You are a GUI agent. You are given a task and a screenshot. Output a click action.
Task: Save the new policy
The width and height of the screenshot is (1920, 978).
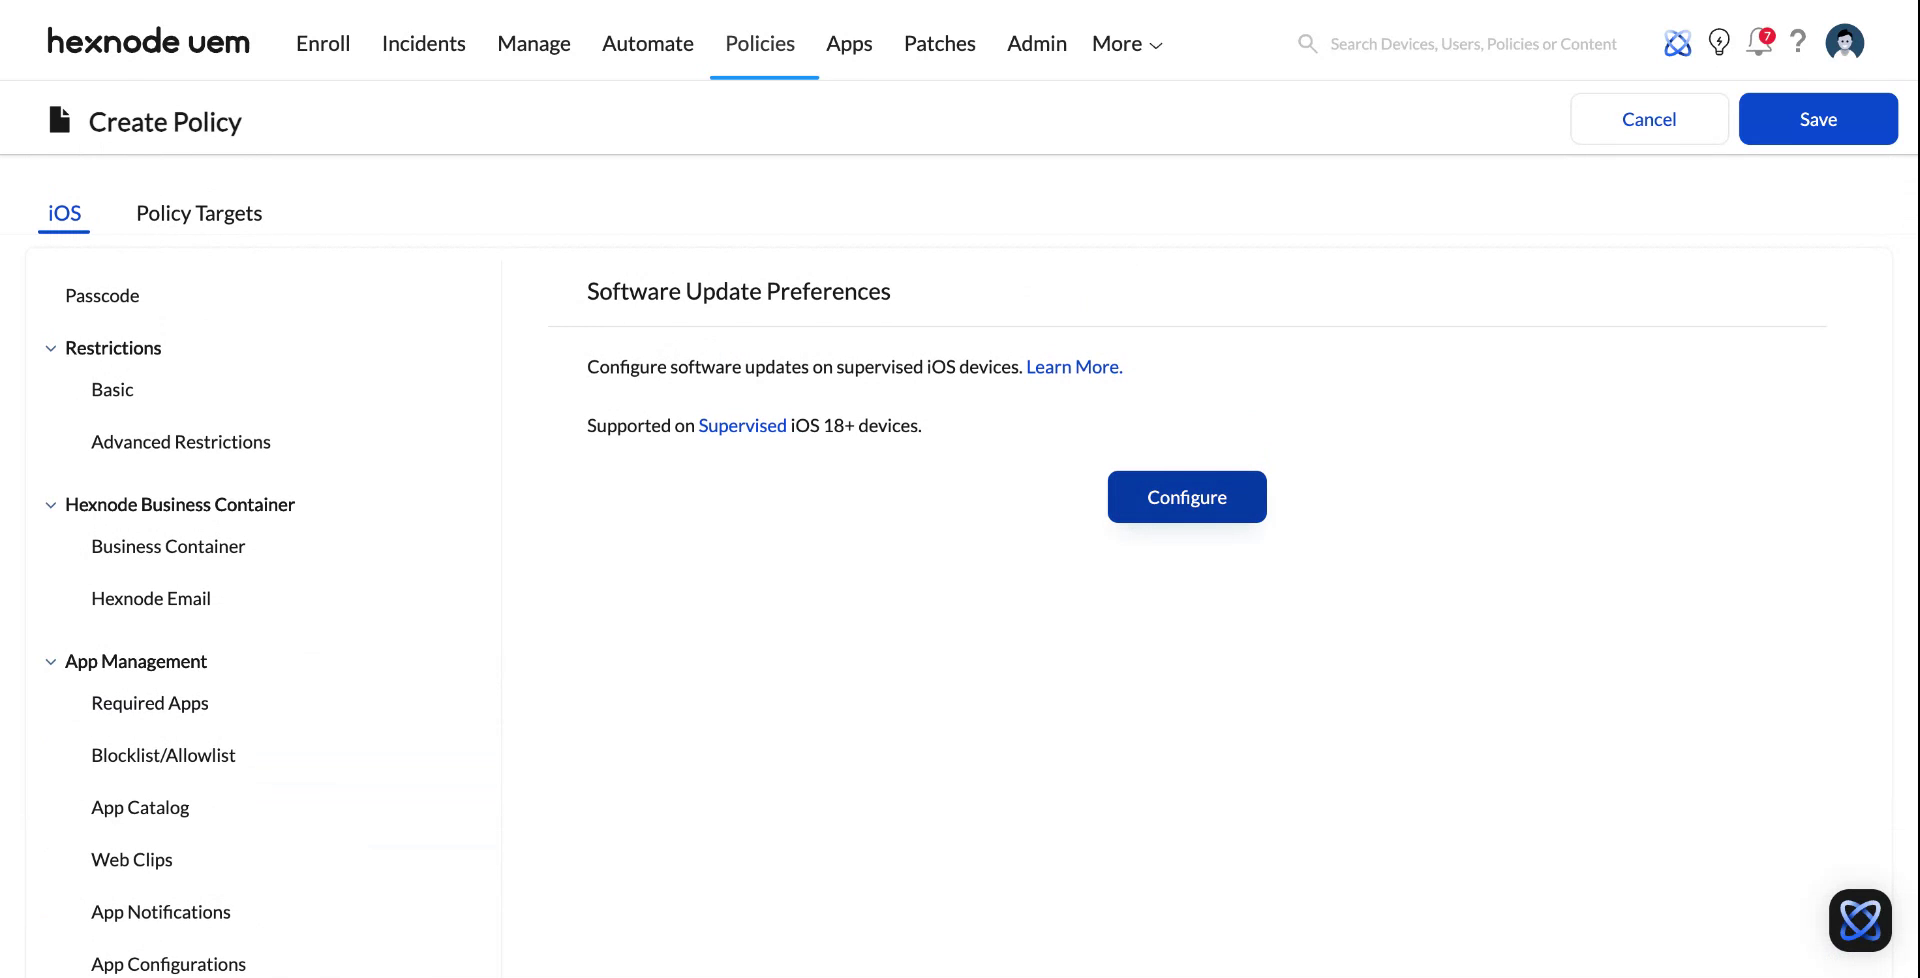point(1818,118)
